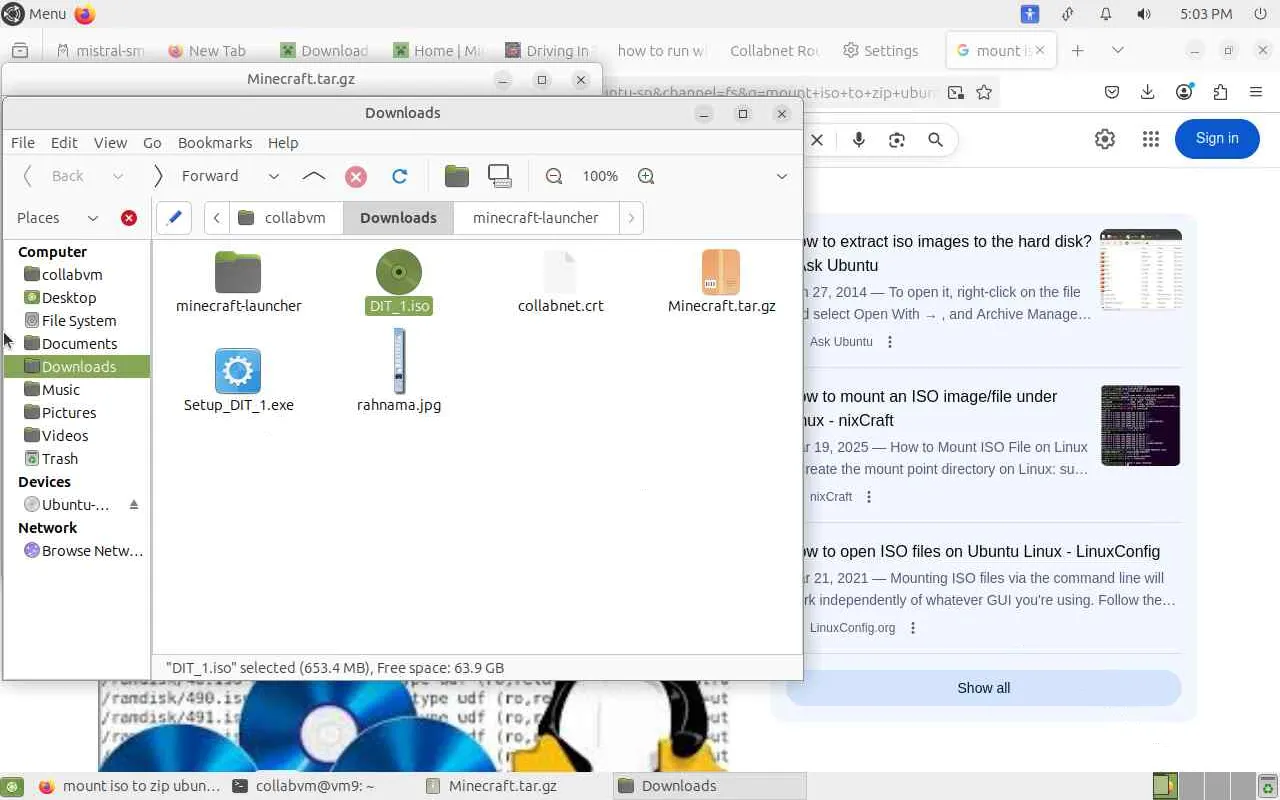Toggle the location bar text entry pencil button
The width and height of the screenshot is (1280, 800).
click(x=174, y=218)
